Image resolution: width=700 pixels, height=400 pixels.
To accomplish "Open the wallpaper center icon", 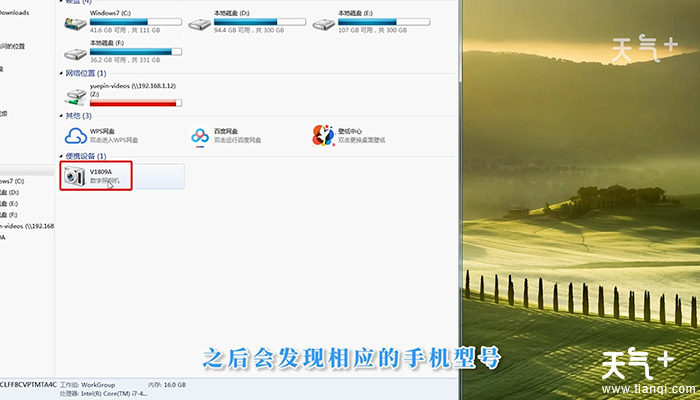I will coord(323,135).
